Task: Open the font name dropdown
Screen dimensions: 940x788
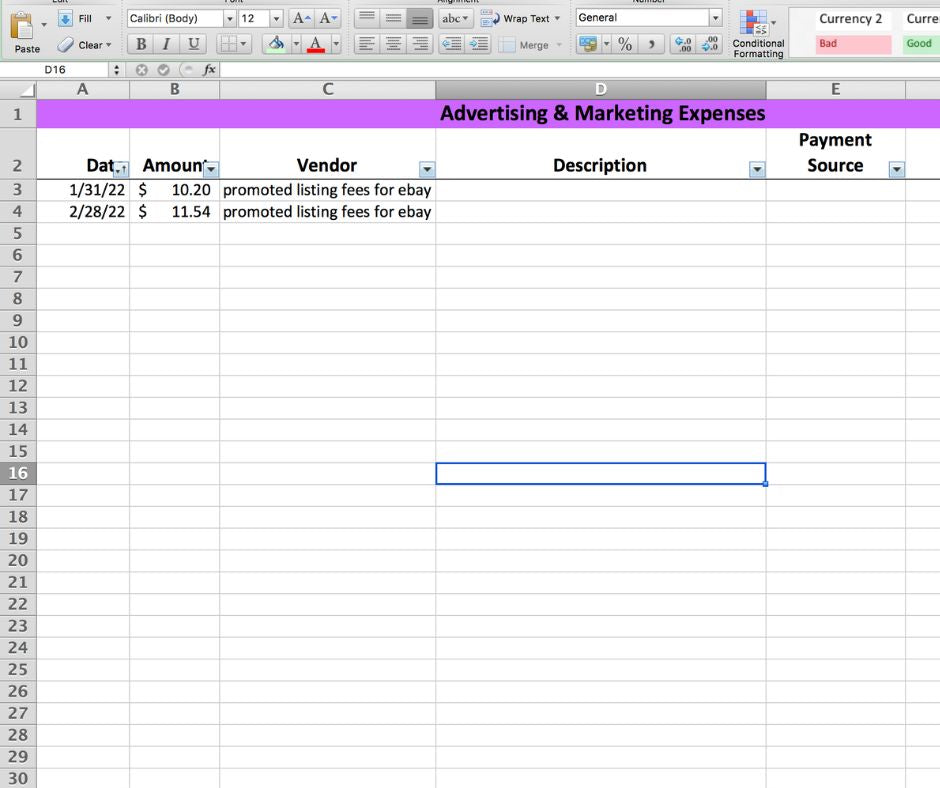Action: pos(229,18)
